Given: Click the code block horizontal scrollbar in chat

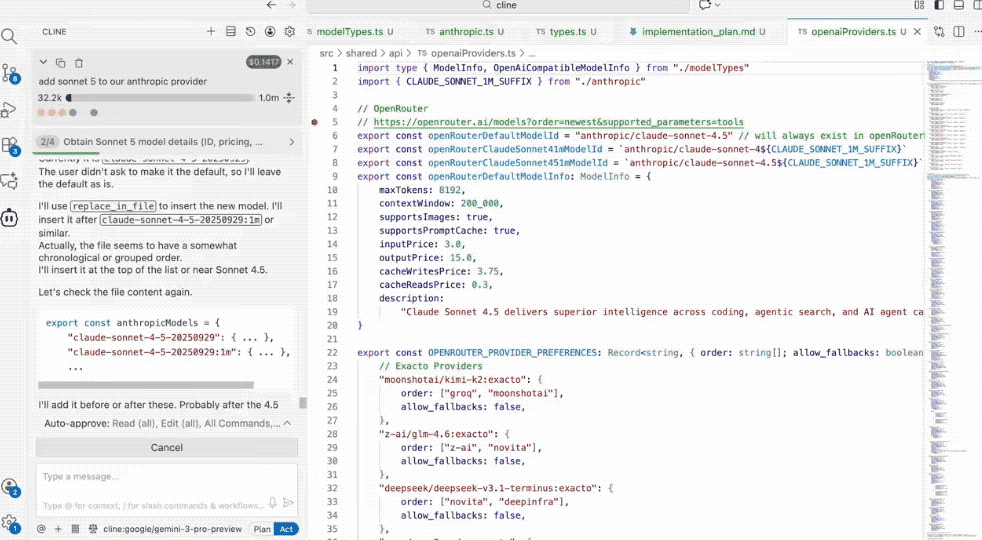Looking at the screenshot, I should click(x=146, y=385).
